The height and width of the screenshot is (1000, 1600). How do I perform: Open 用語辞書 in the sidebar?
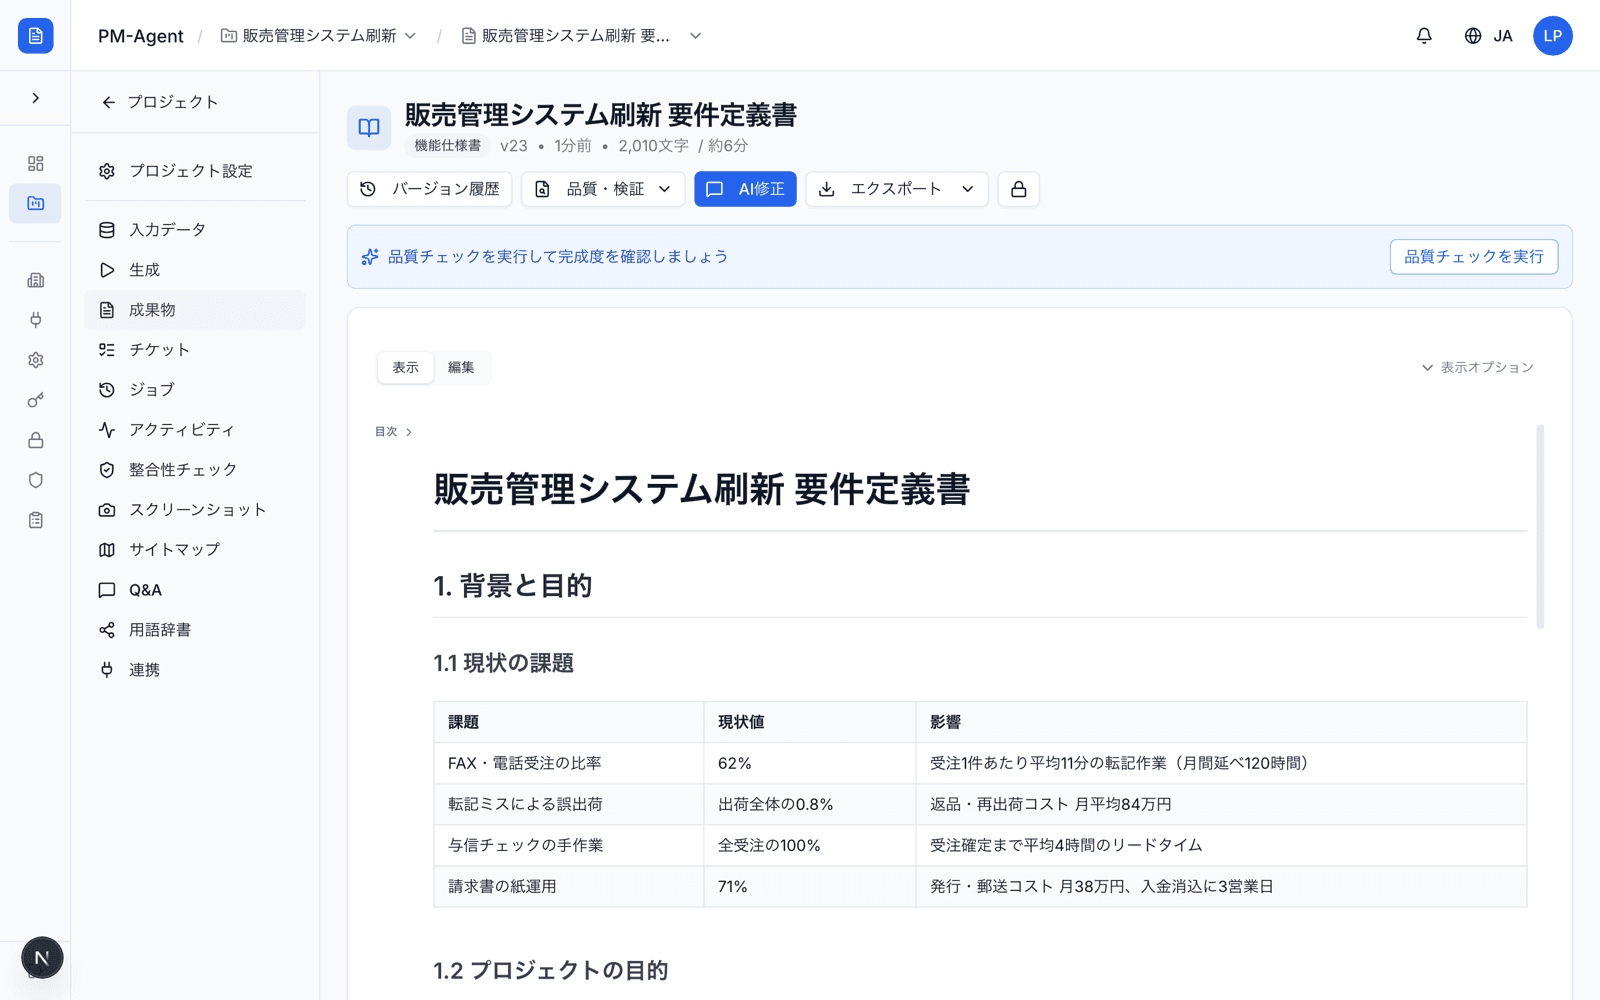195,630
